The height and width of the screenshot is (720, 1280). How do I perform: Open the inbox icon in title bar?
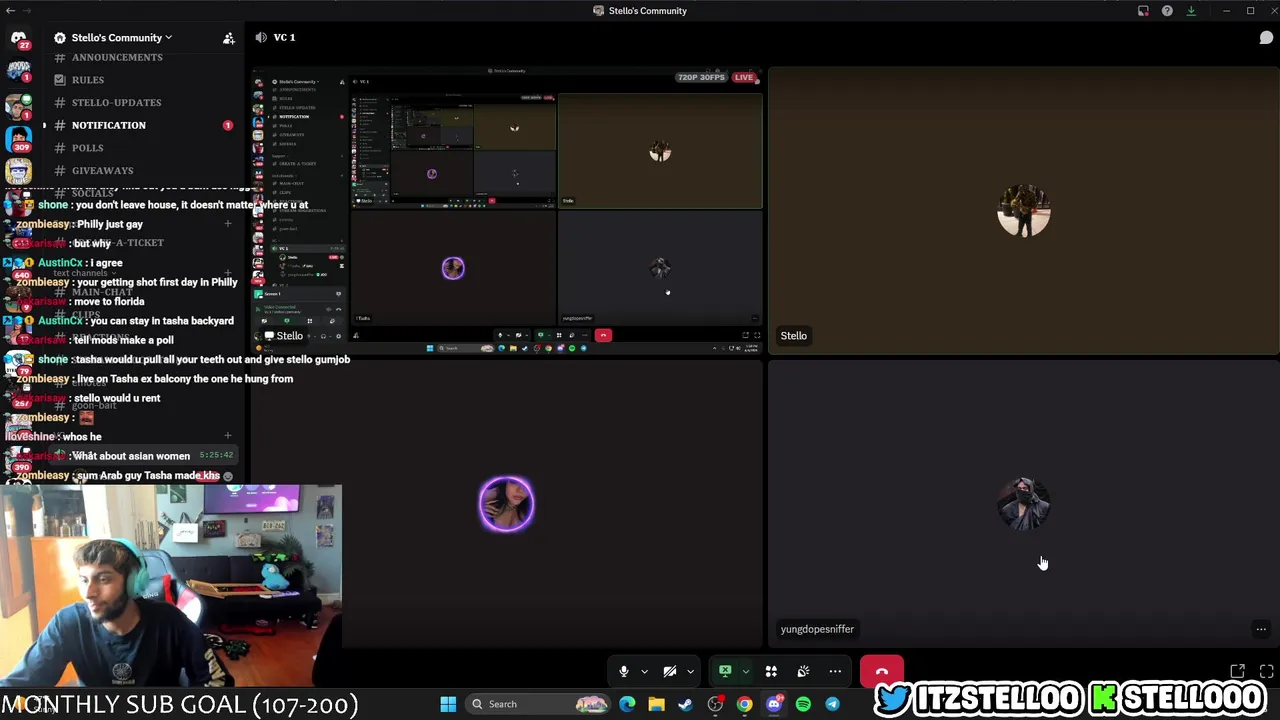(x=1143, y=11)
